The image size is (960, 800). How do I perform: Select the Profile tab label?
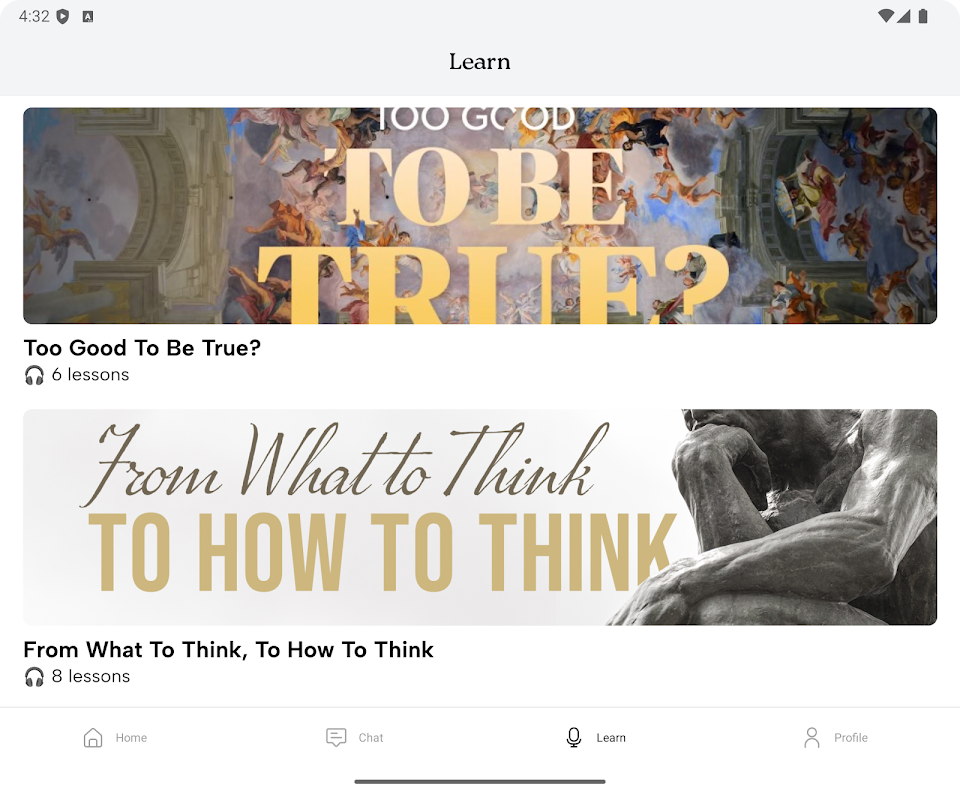point(850,738)
